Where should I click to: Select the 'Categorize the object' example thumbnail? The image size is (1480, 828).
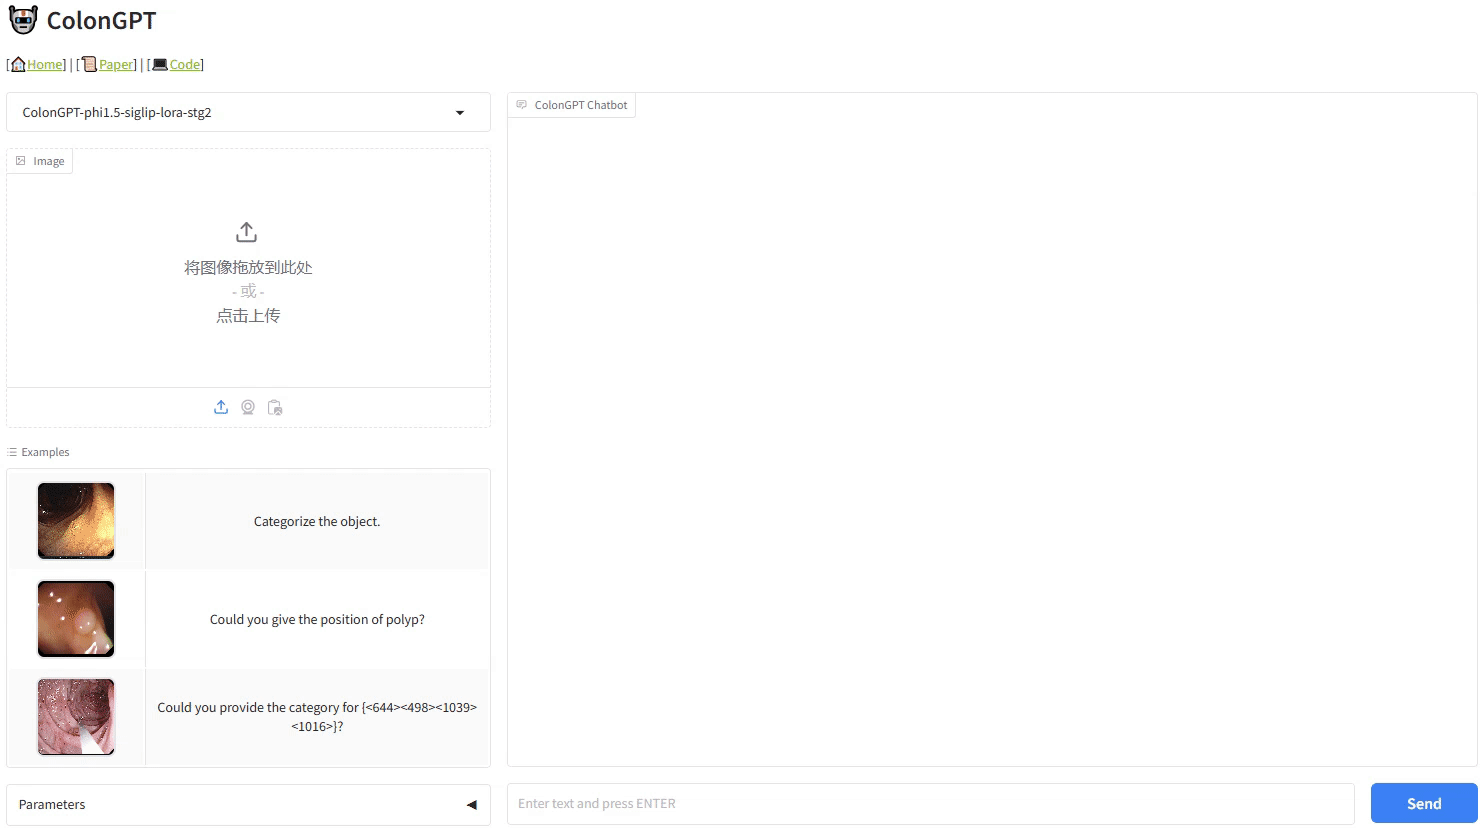(x=76, y=521)
